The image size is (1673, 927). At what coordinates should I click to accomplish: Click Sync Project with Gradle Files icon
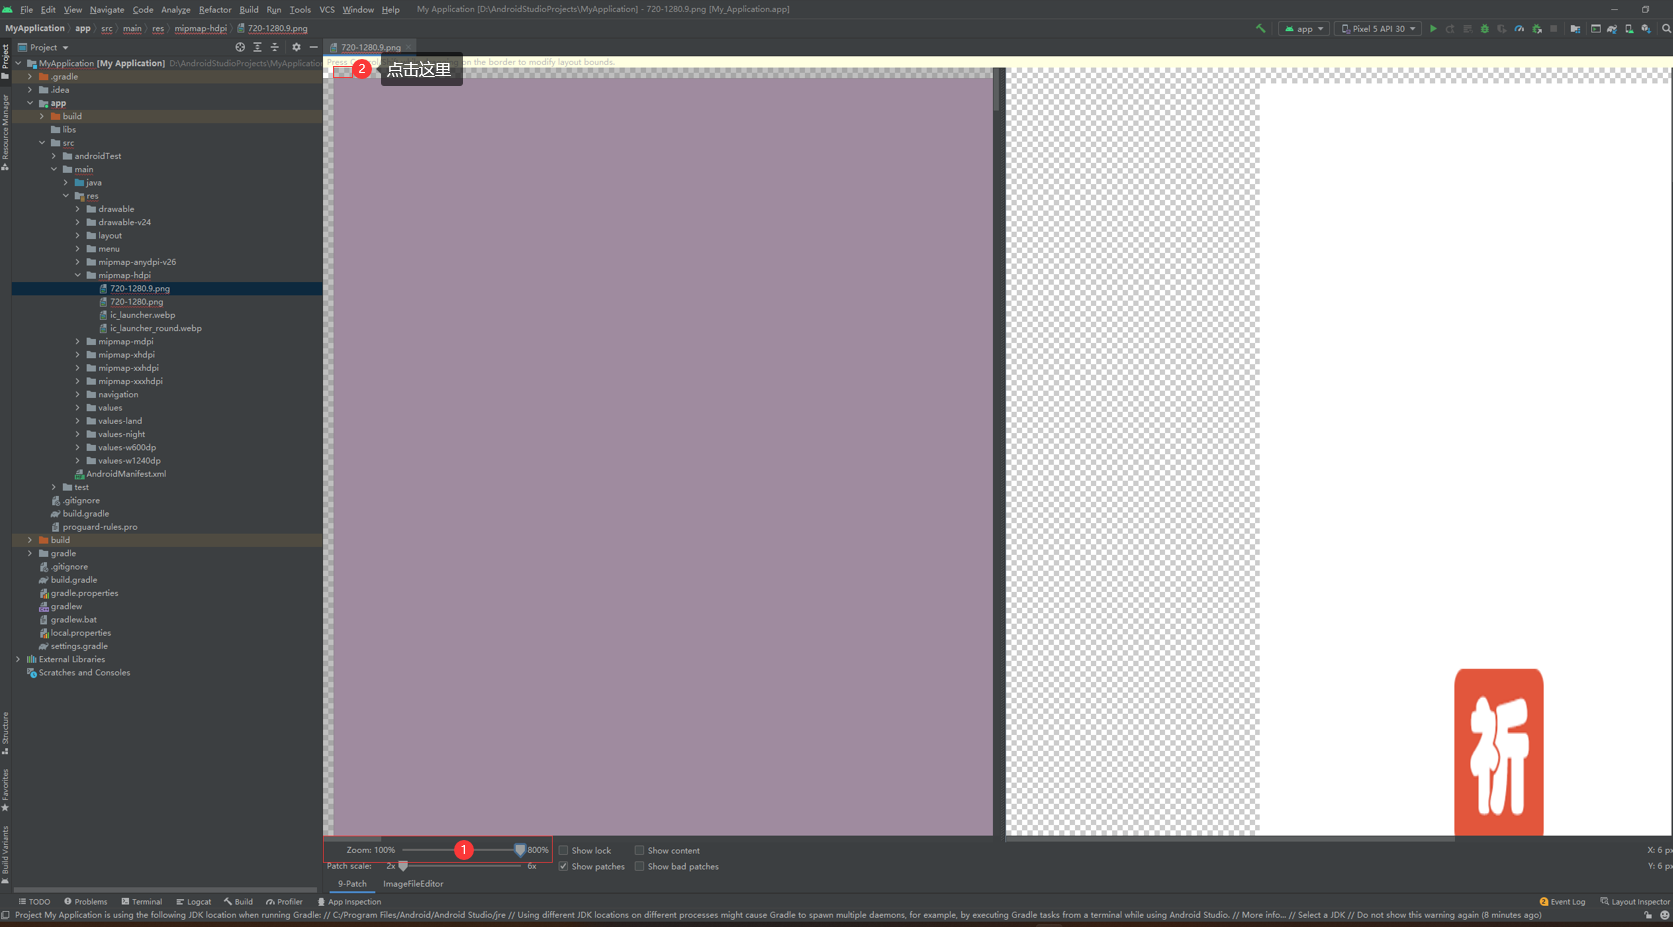click(1612, 29)
